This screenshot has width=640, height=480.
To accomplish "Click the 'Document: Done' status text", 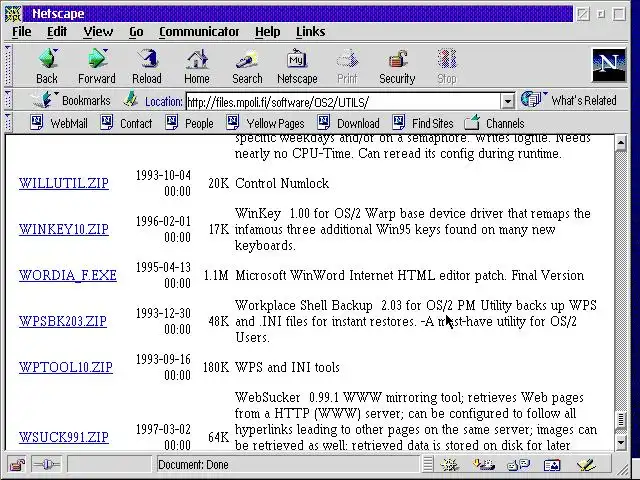I will [x=193, y=464].
